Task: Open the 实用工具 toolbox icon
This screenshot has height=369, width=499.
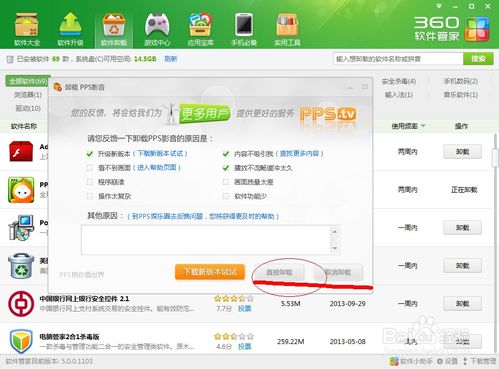Action: click(287, 29)
